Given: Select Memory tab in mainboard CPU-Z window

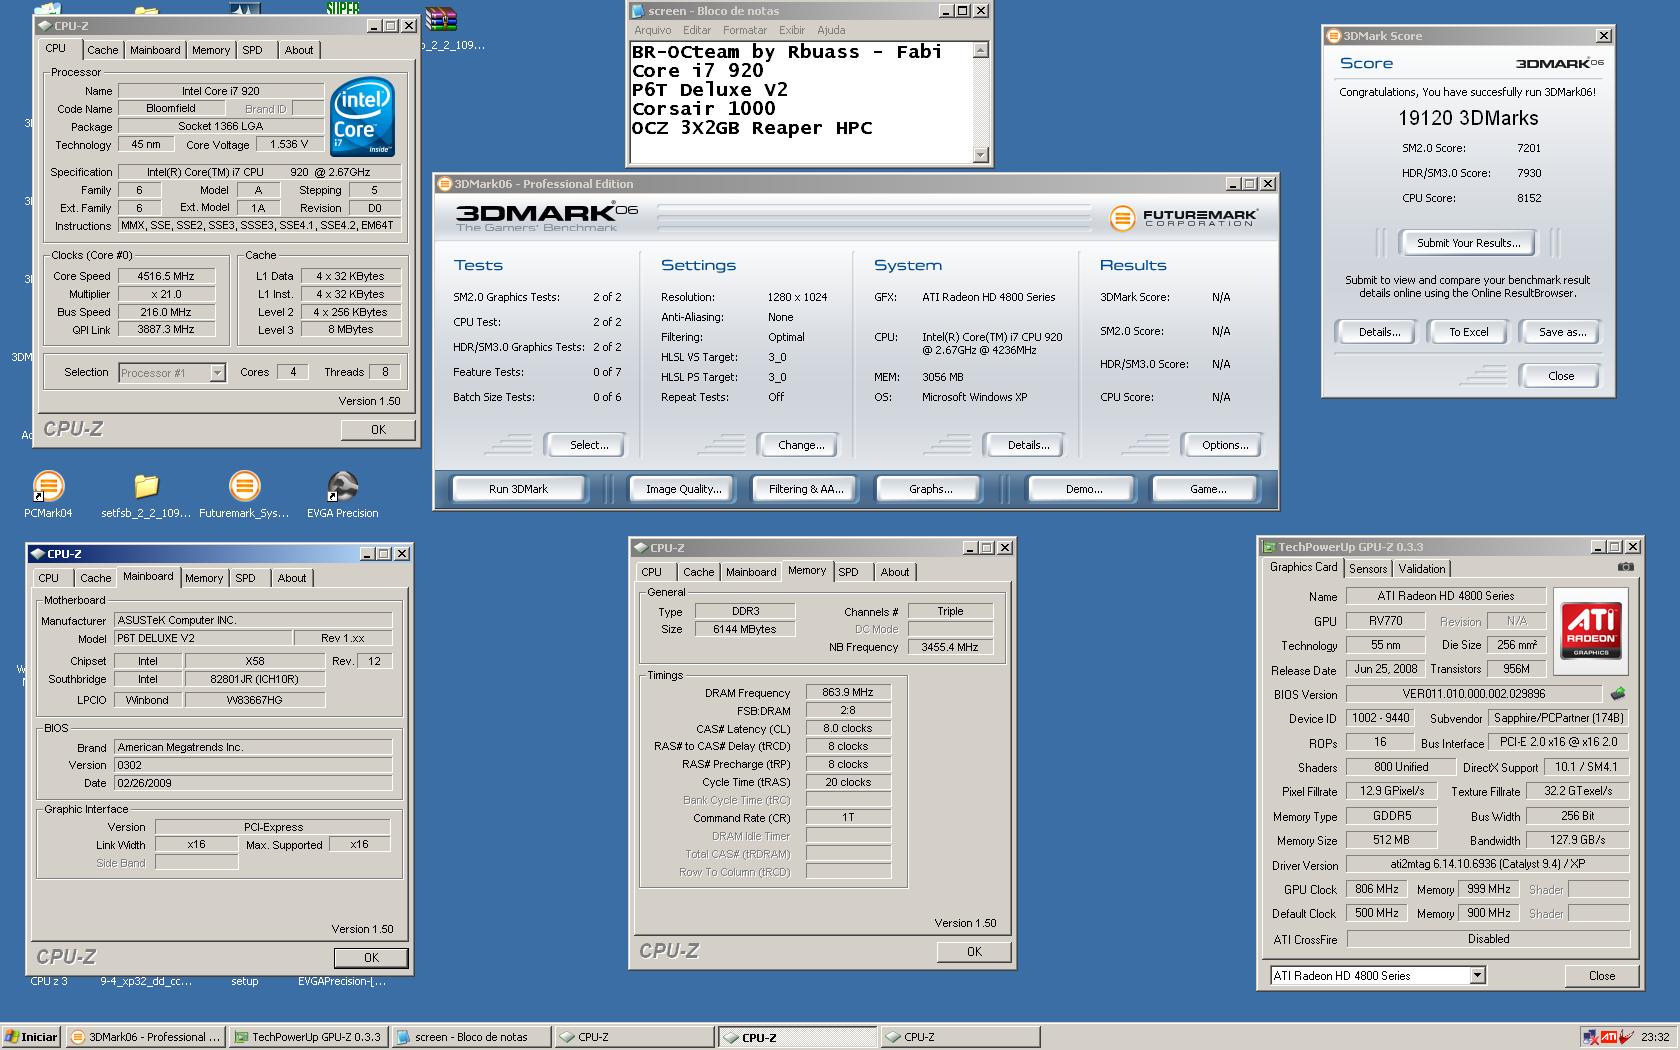Looking at the screenshot, I should (204, 578).
